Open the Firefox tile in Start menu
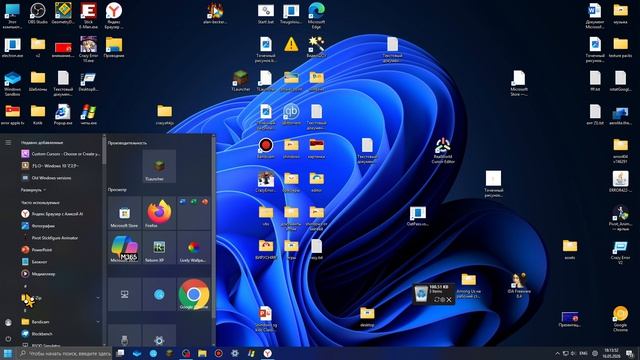The width and height of the screenshot is (640, 360). pos(159,213)
